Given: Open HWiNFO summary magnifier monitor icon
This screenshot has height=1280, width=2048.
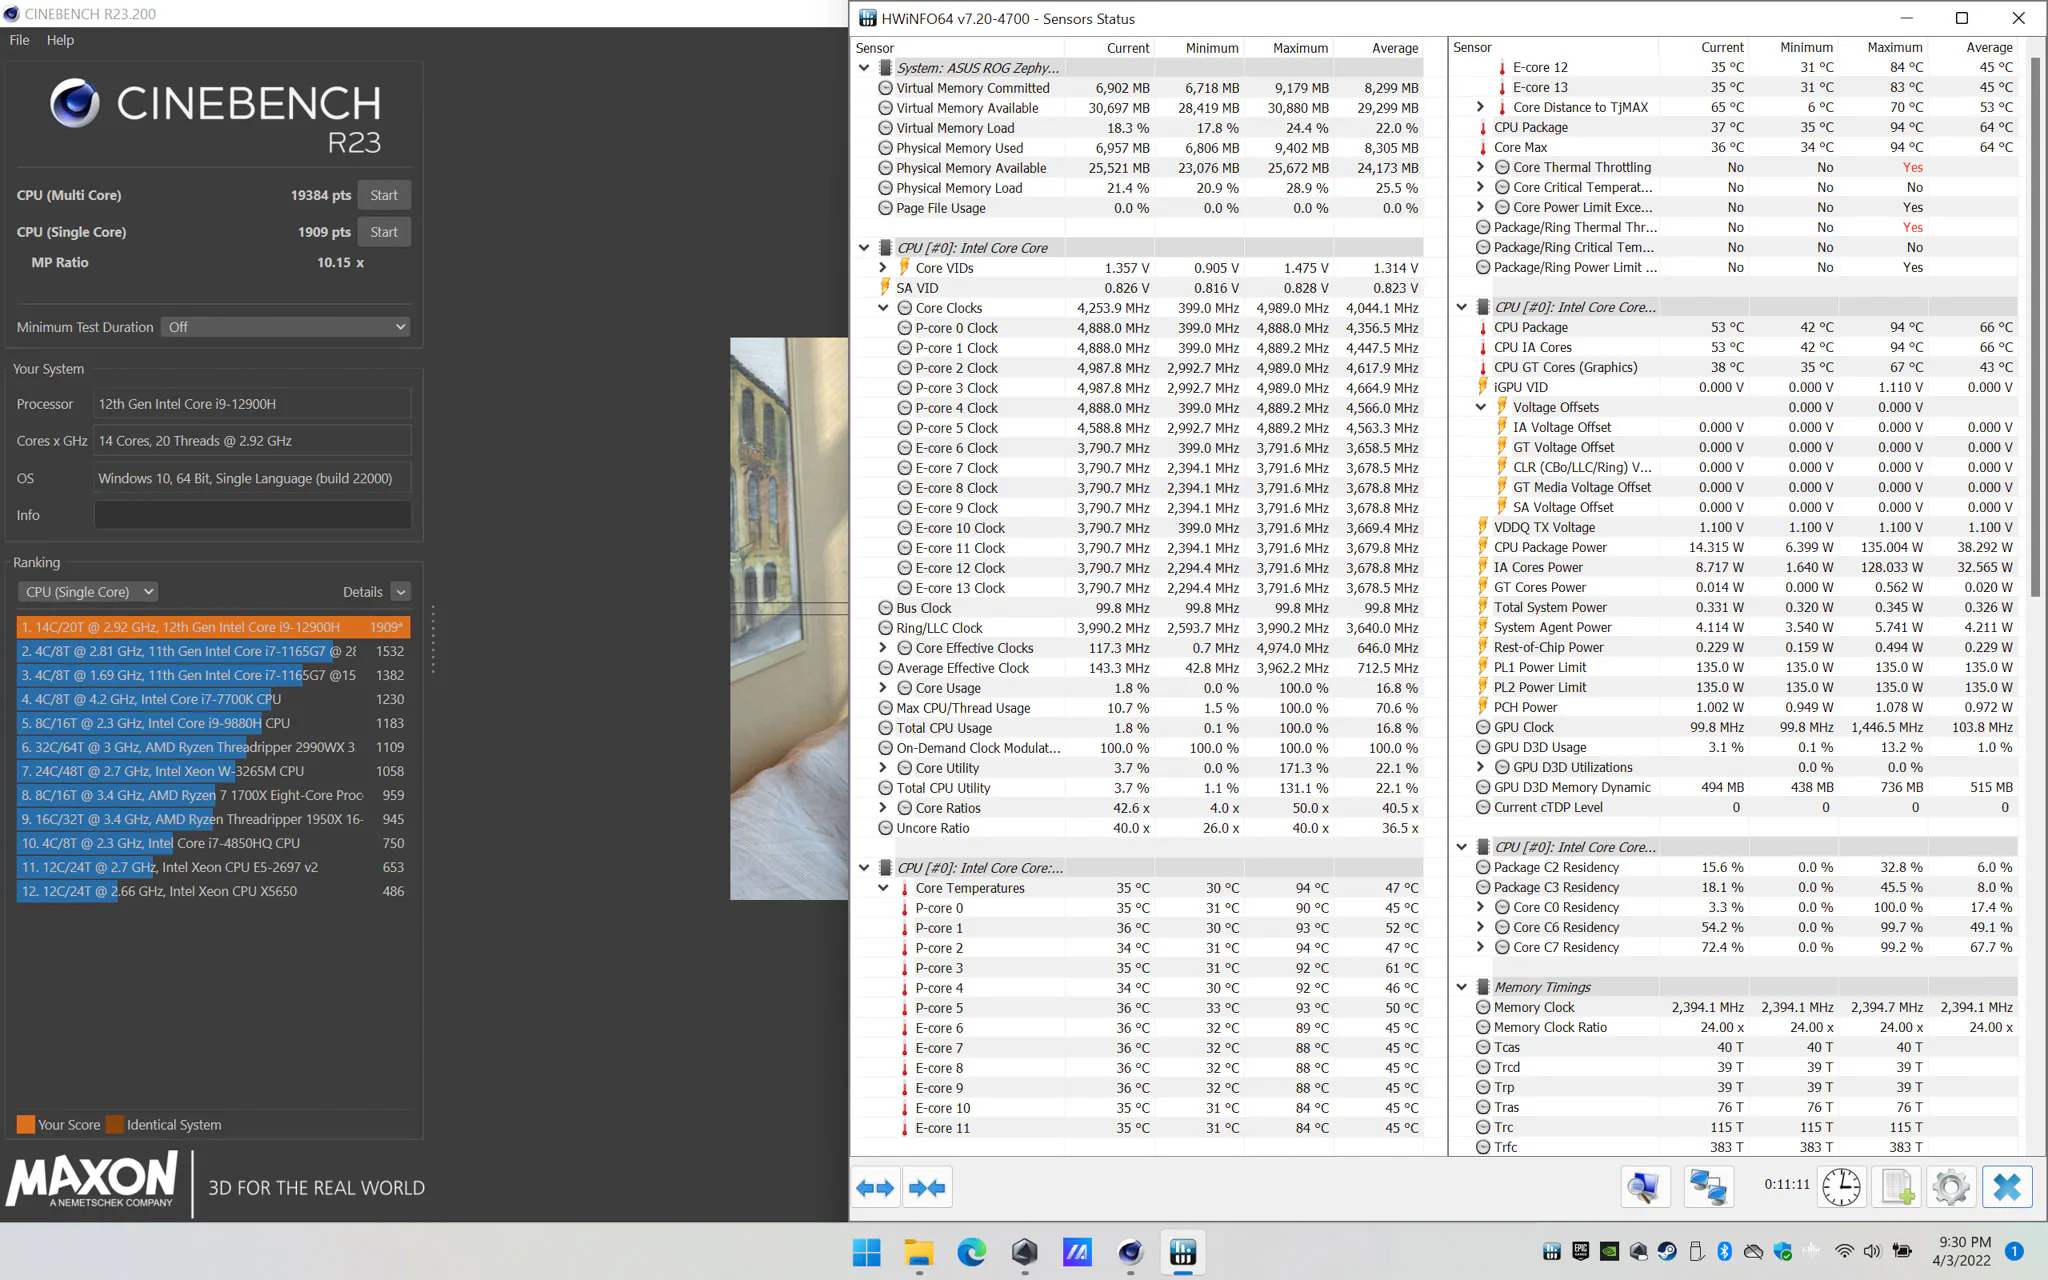Looking at the screenshot, I should click(1644, 1188).
